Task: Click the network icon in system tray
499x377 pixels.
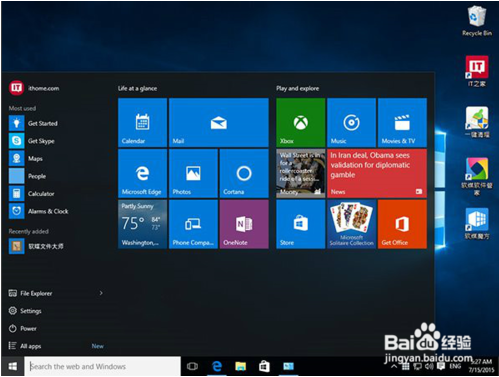Action: (x=418, y=366)
